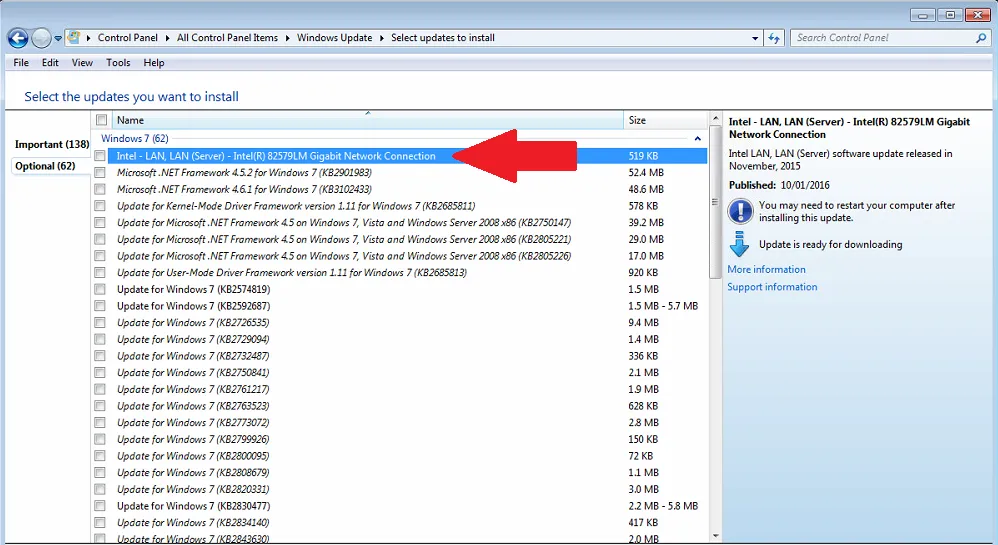Click list scrollbar up arrow

715,119
